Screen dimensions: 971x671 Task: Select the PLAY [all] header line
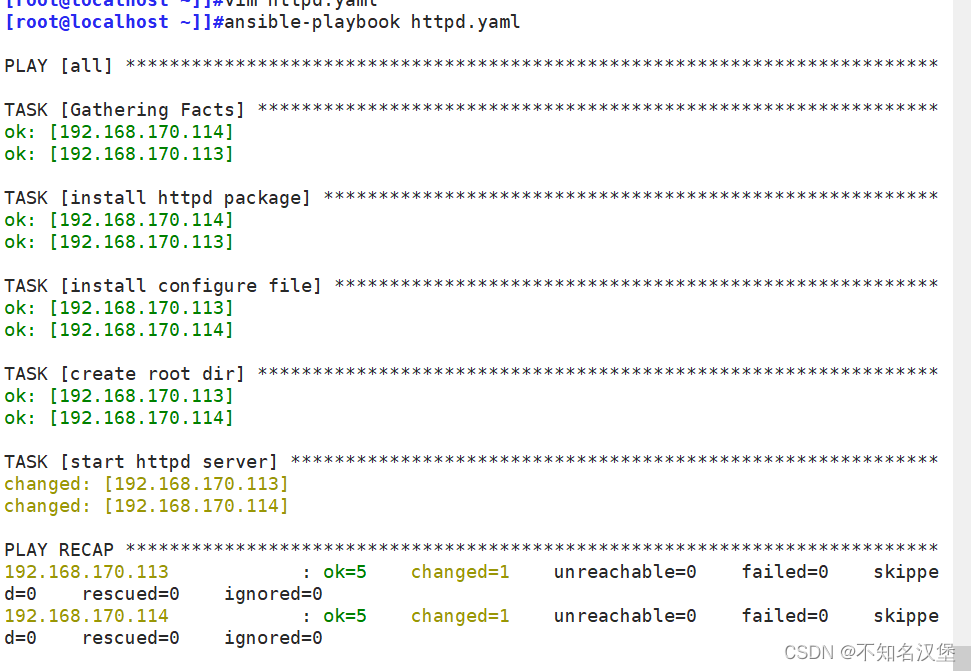click(471, 66)
